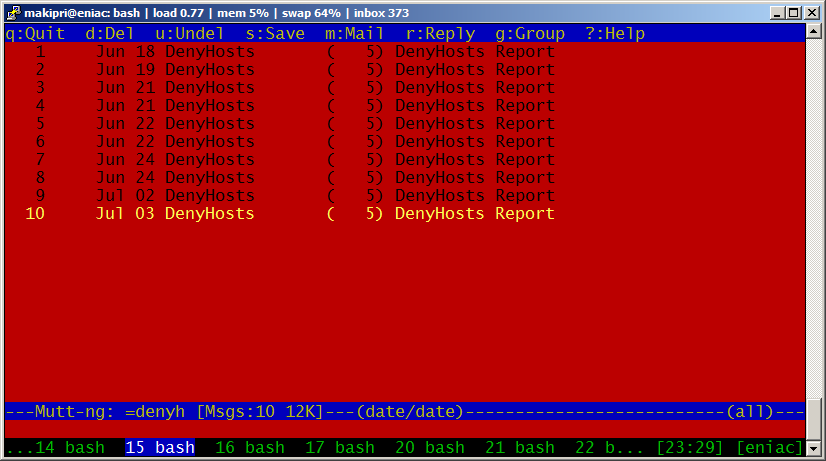Click the q:Quit shortcut hint
826x461 pixels.
(x=35, y=34)
